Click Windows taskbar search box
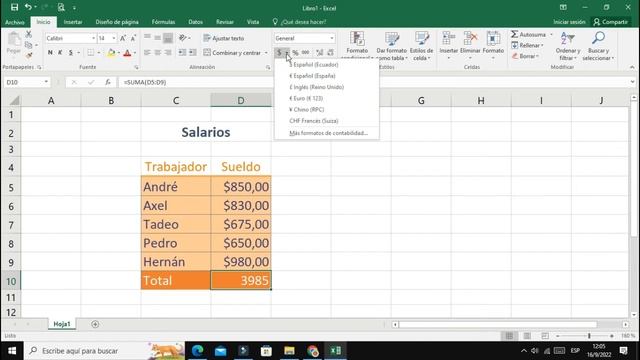The image size is (640, 360). (104, 351)
